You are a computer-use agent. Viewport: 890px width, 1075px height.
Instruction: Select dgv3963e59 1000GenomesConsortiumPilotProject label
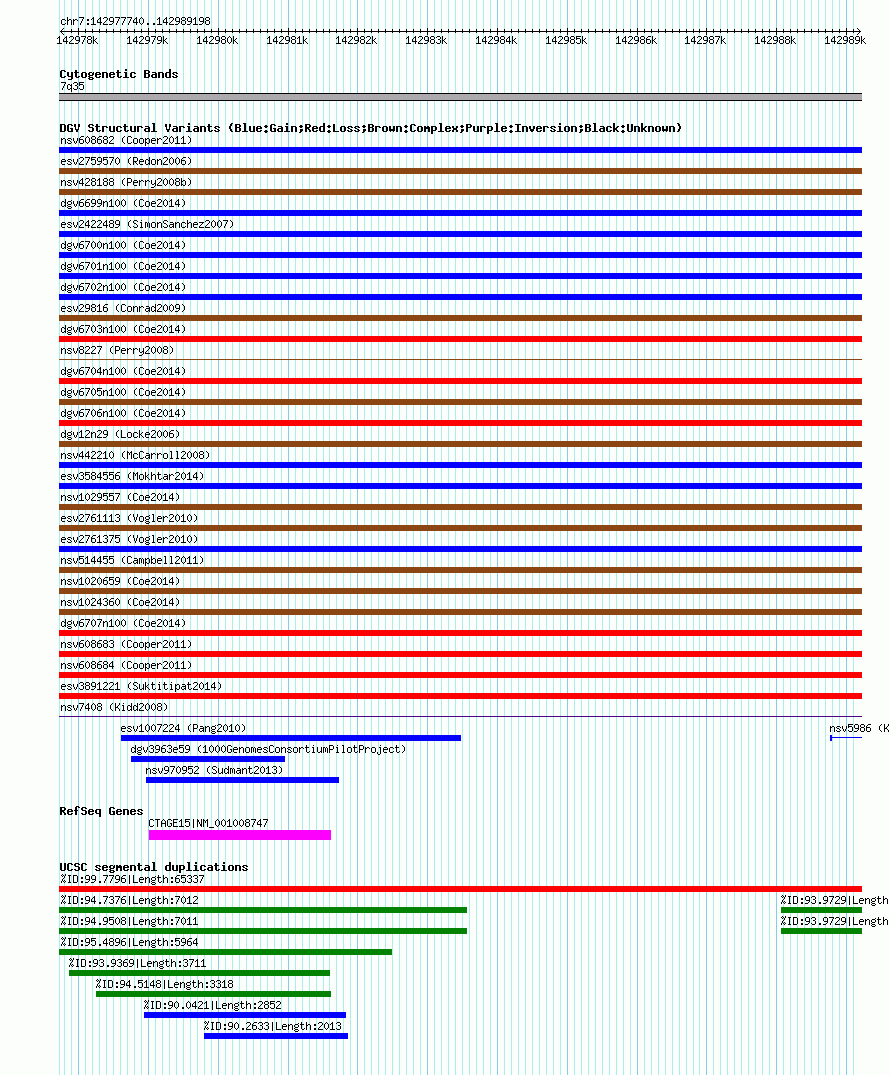click(x=268, y=749)
